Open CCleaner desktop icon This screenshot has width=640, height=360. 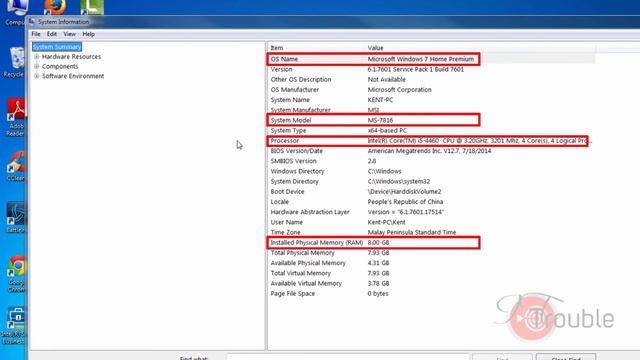(x=16, y=166)
